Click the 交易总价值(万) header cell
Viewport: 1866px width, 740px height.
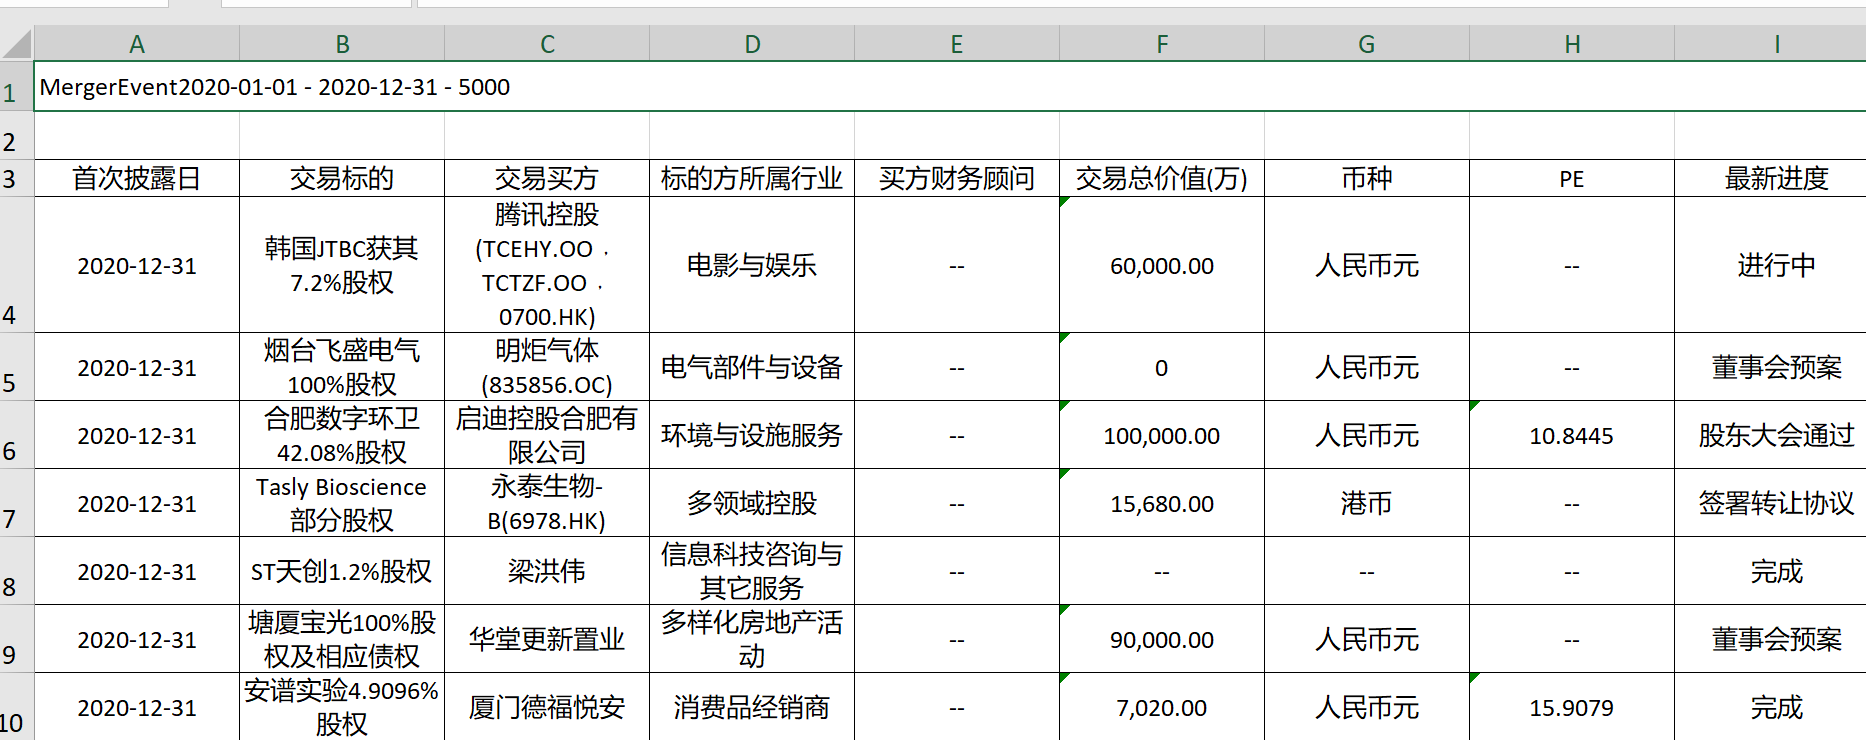click(x=1162, y=178)
